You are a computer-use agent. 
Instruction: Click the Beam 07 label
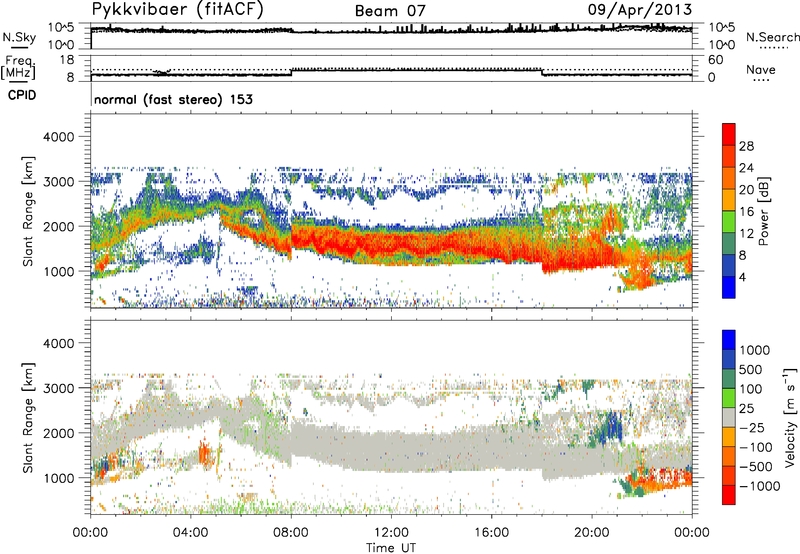tap(390, 11)
